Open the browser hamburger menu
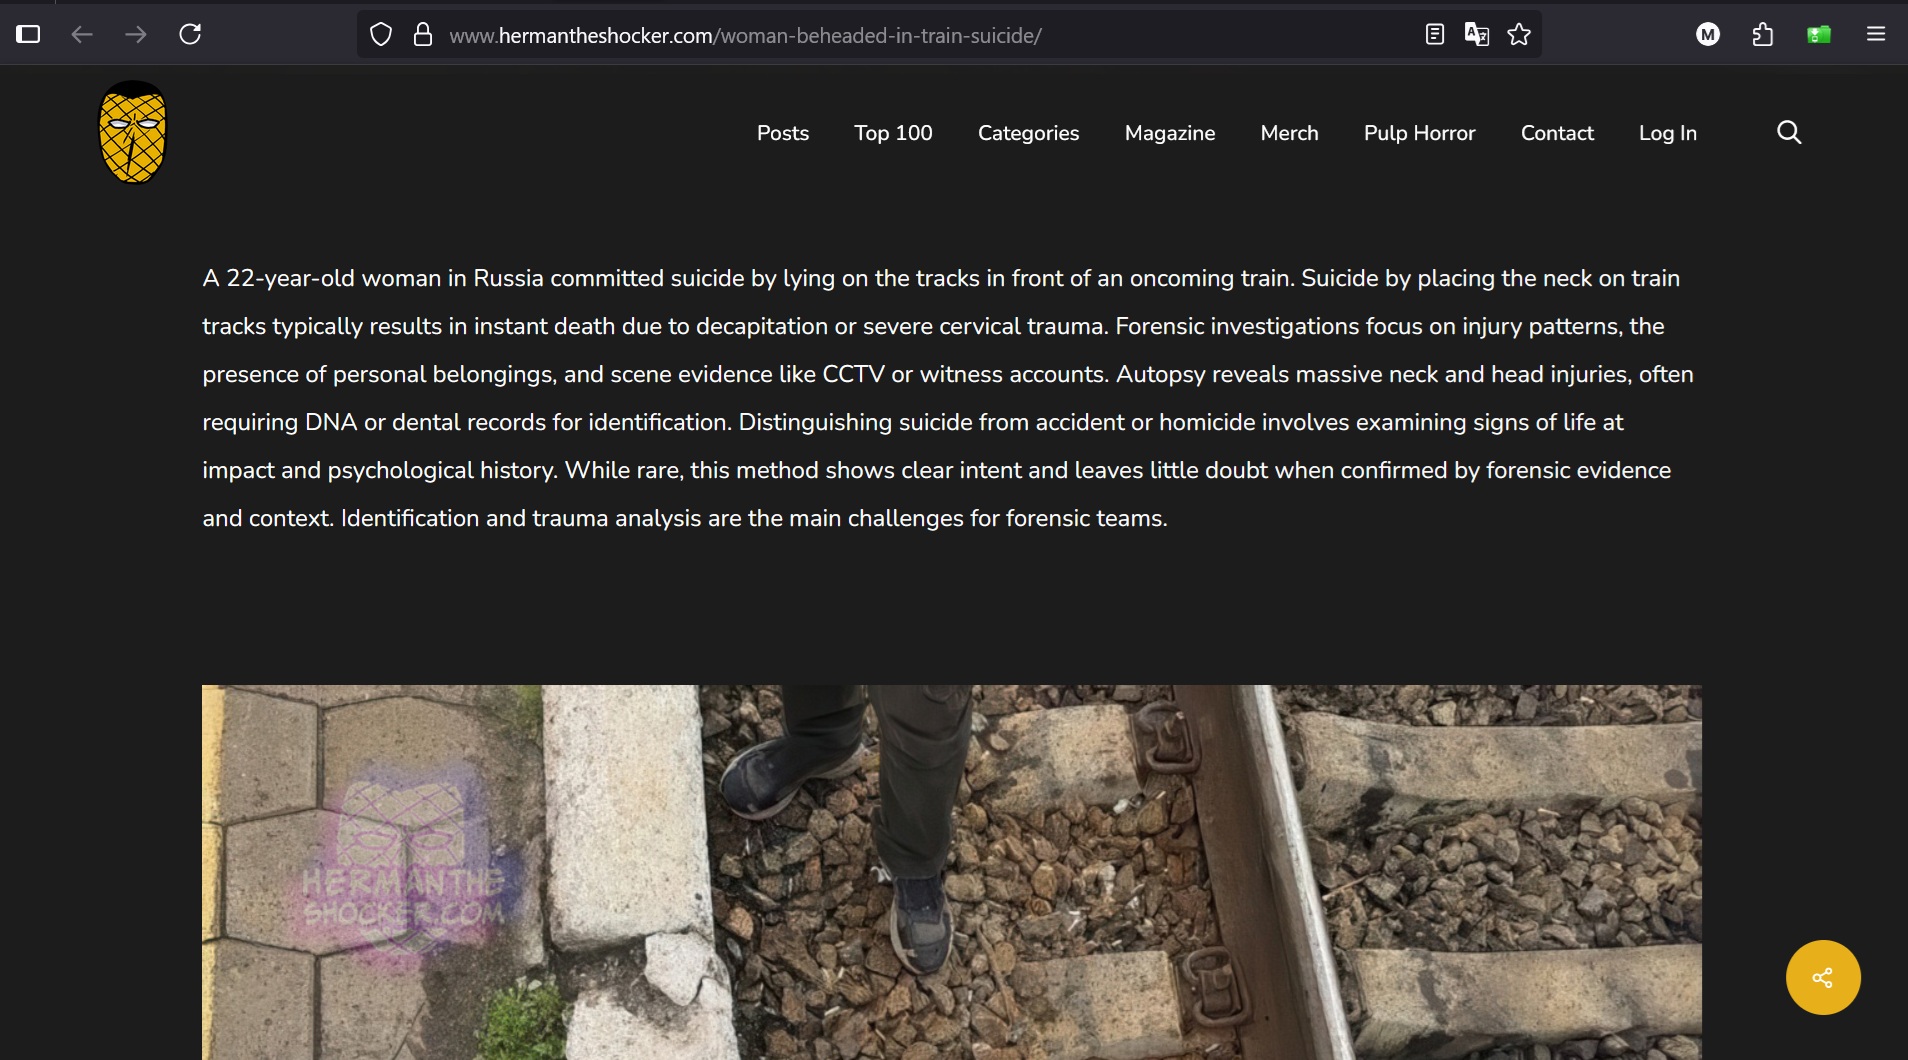The width and height of the screenshot is (1908, 1060). point(1876,35)
